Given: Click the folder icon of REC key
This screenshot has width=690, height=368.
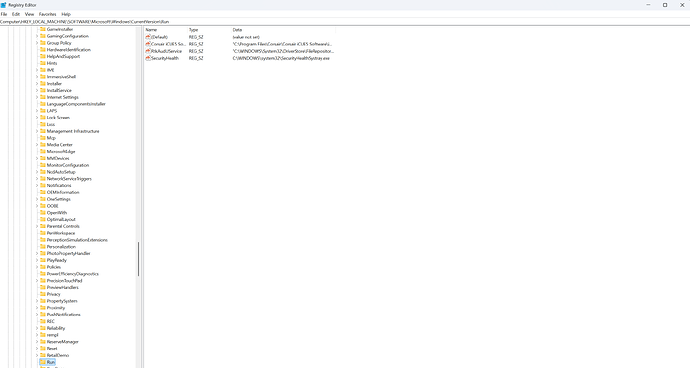Looking at the screenshot, I should (43, 321).
